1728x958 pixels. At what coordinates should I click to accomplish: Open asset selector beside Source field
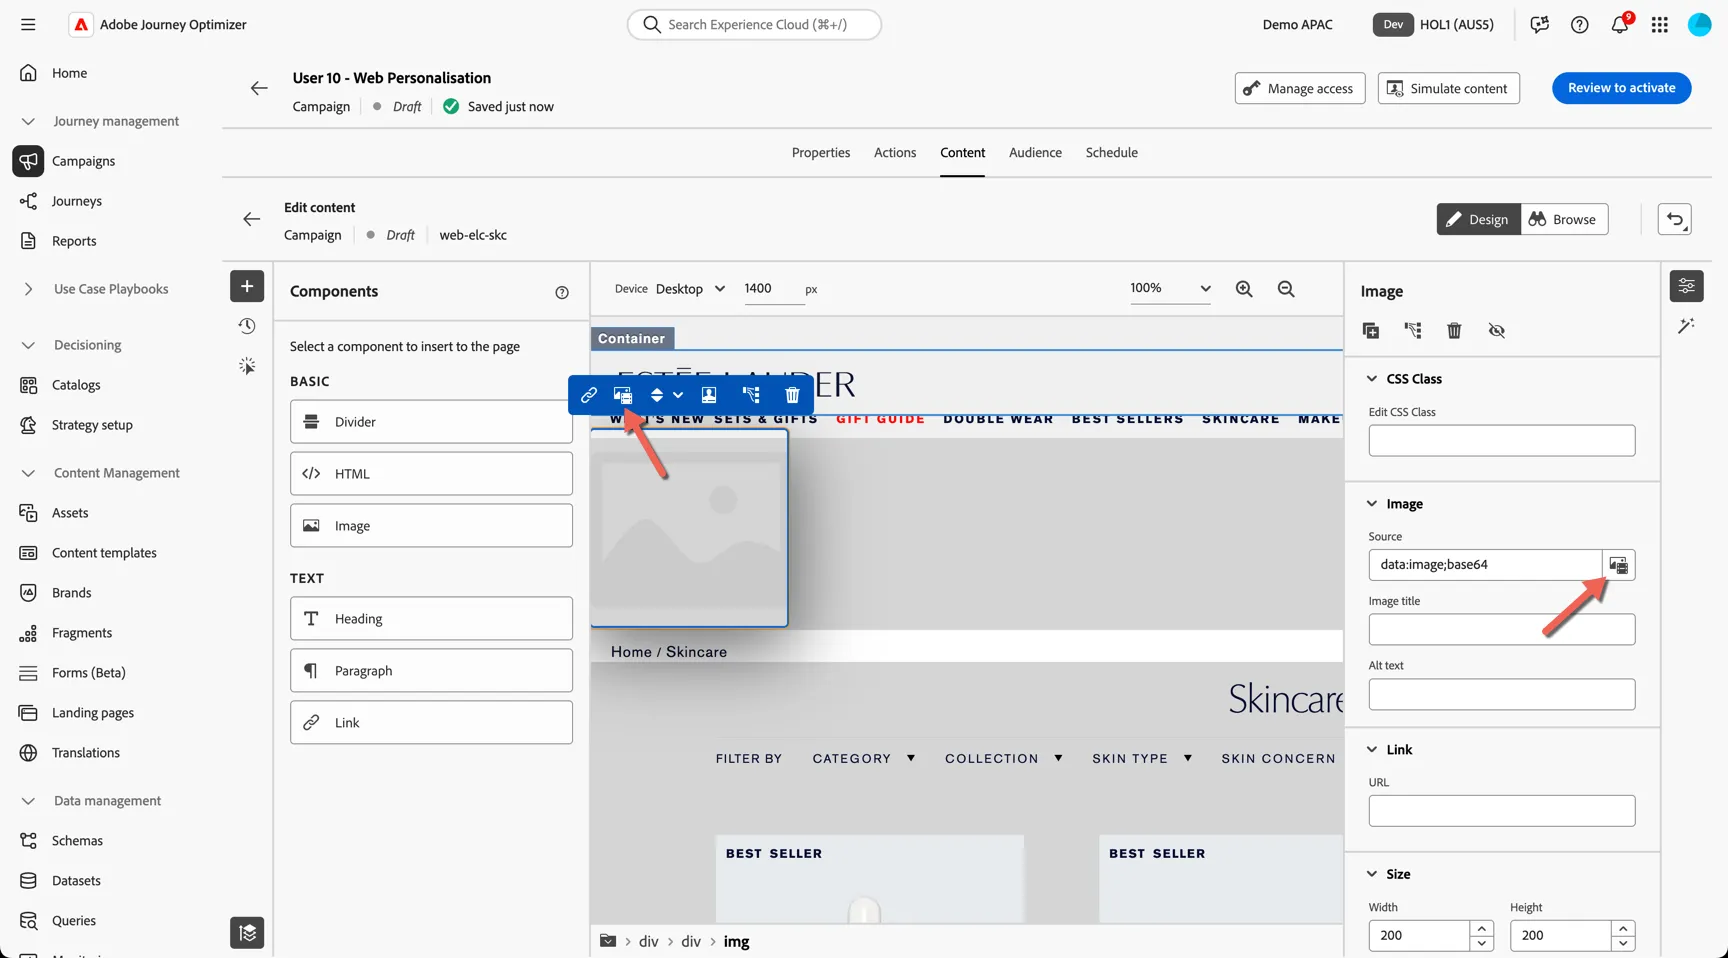coord(1619,565)
